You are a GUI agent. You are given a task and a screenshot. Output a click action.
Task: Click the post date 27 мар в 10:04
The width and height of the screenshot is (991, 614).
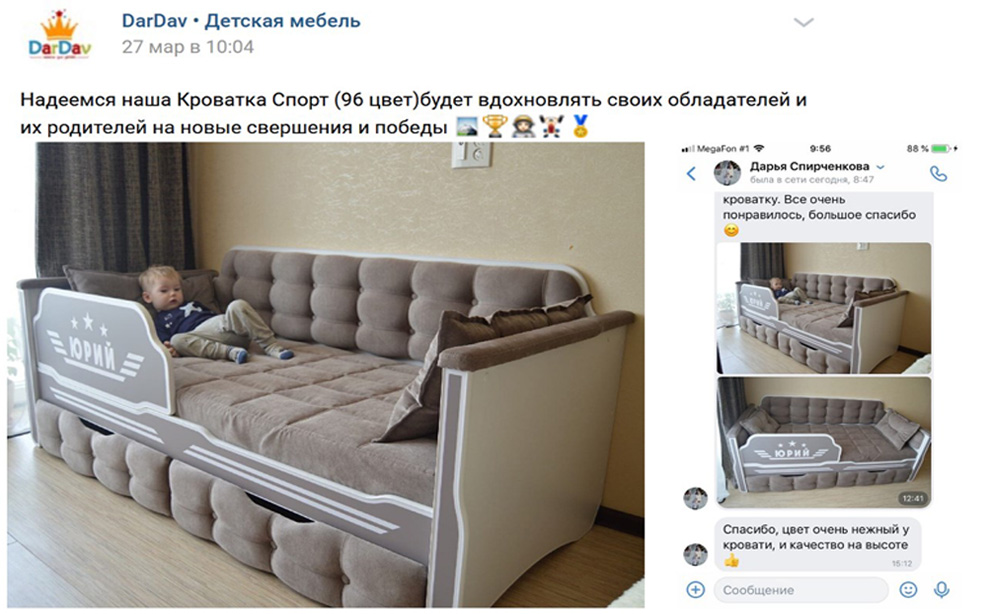tap(188, 47)
